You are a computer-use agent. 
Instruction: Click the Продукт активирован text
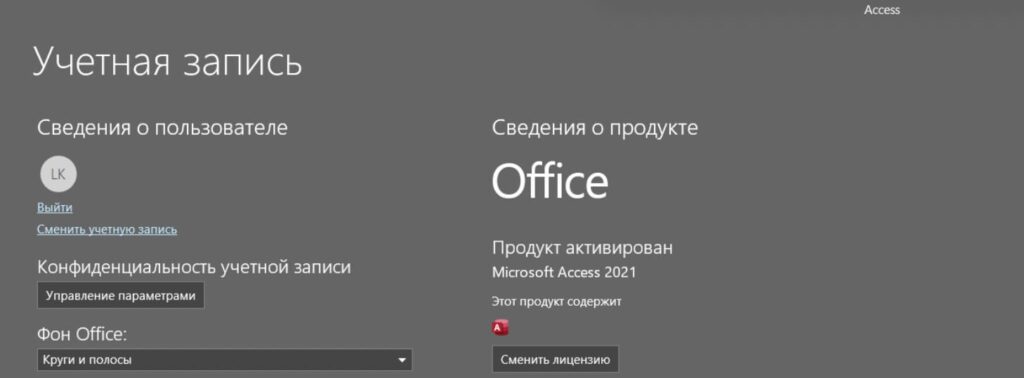583,248
